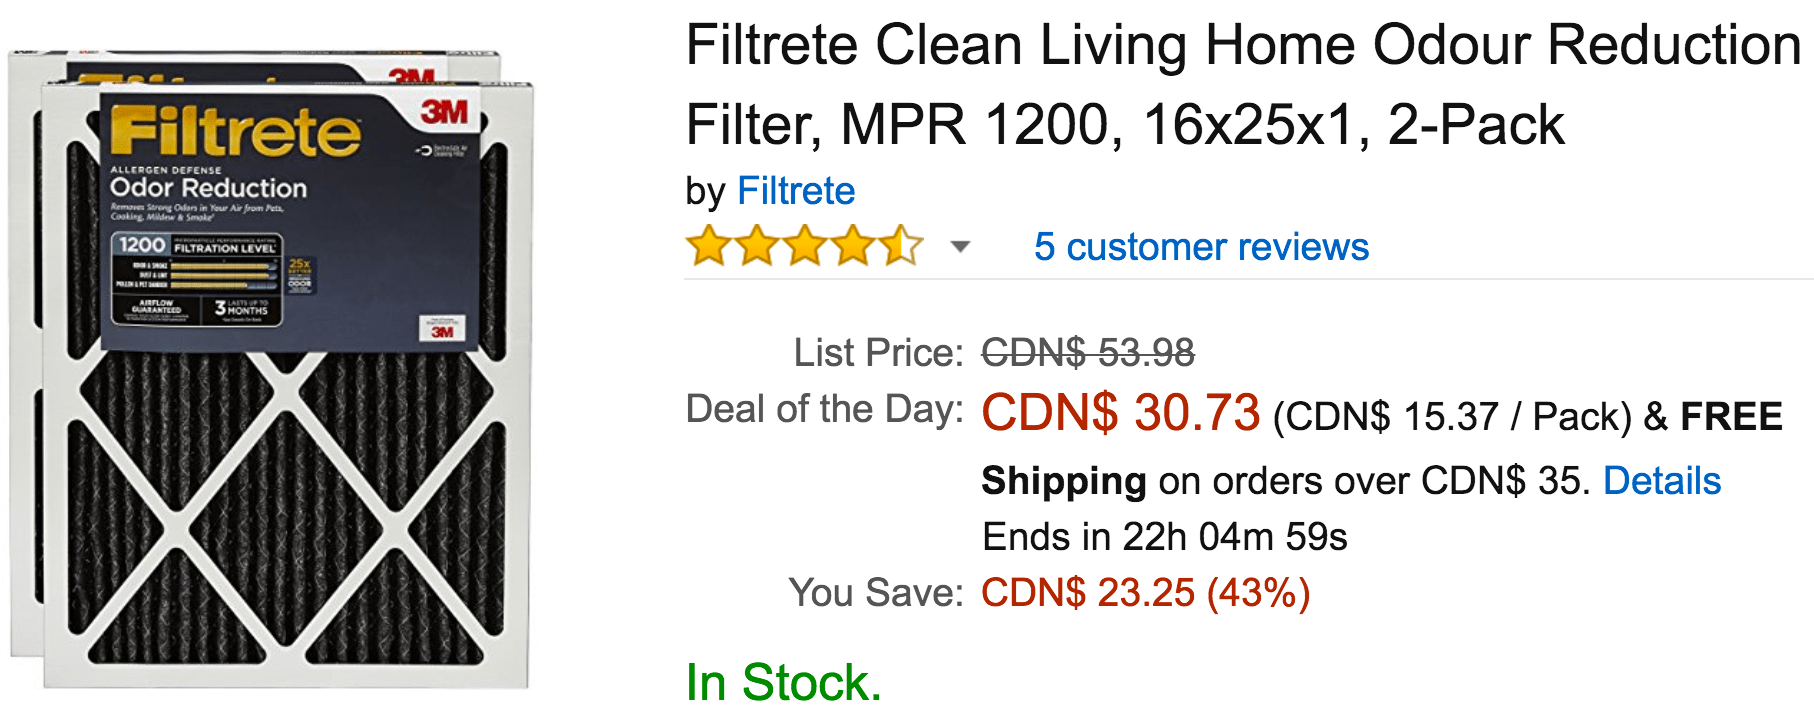Open the Filtrete brand link
Screen dimensions: 1814x714
(x=796, y=190)
